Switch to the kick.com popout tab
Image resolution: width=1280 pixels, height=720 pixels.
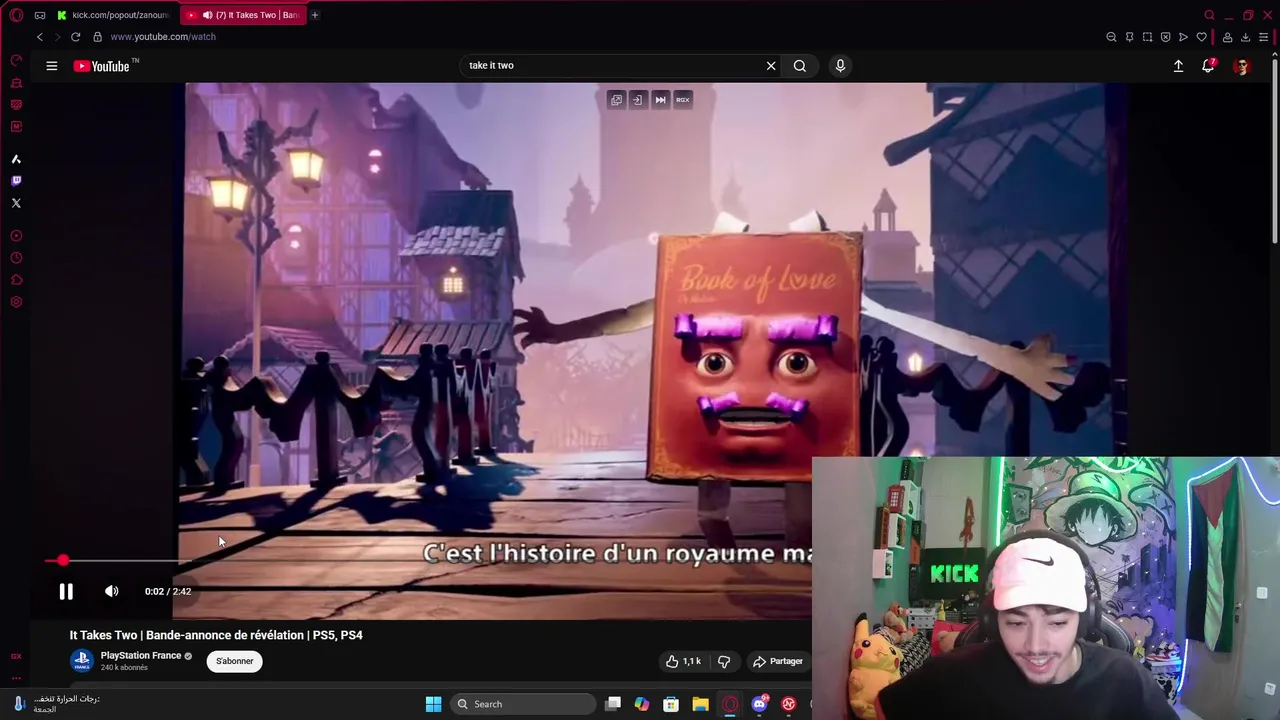pyautogui.click(x=113, y=15)
